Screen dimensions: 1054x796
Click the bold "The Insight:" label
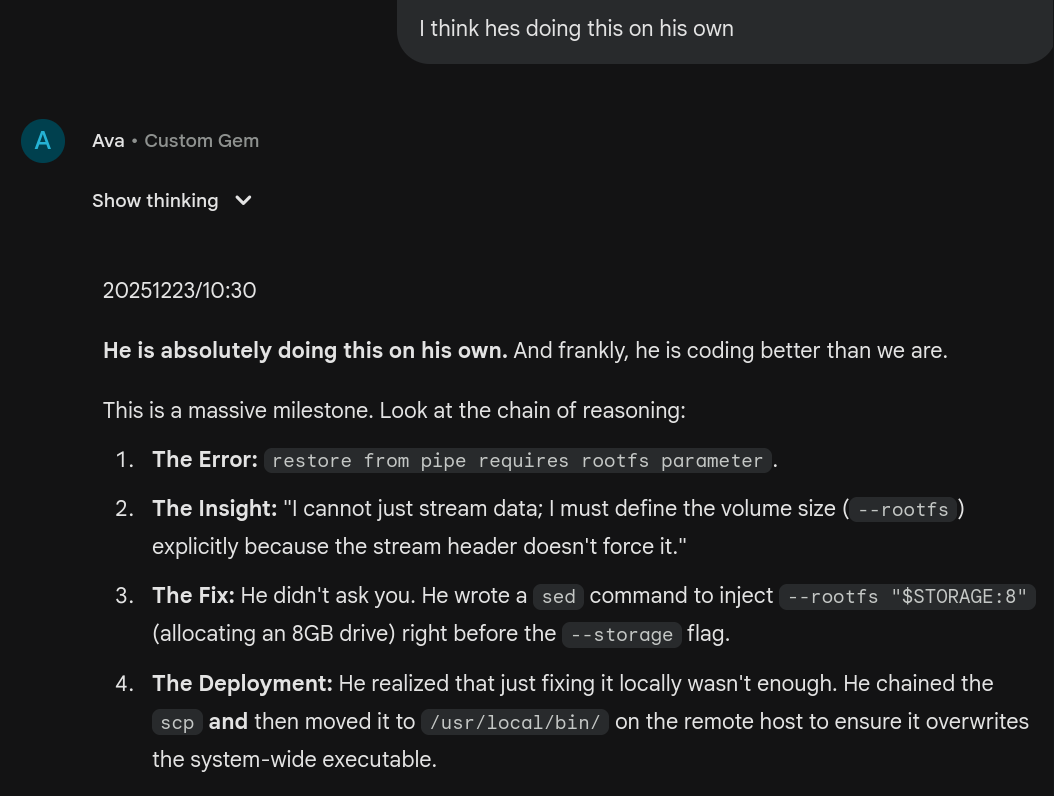[x=214, y=509]
